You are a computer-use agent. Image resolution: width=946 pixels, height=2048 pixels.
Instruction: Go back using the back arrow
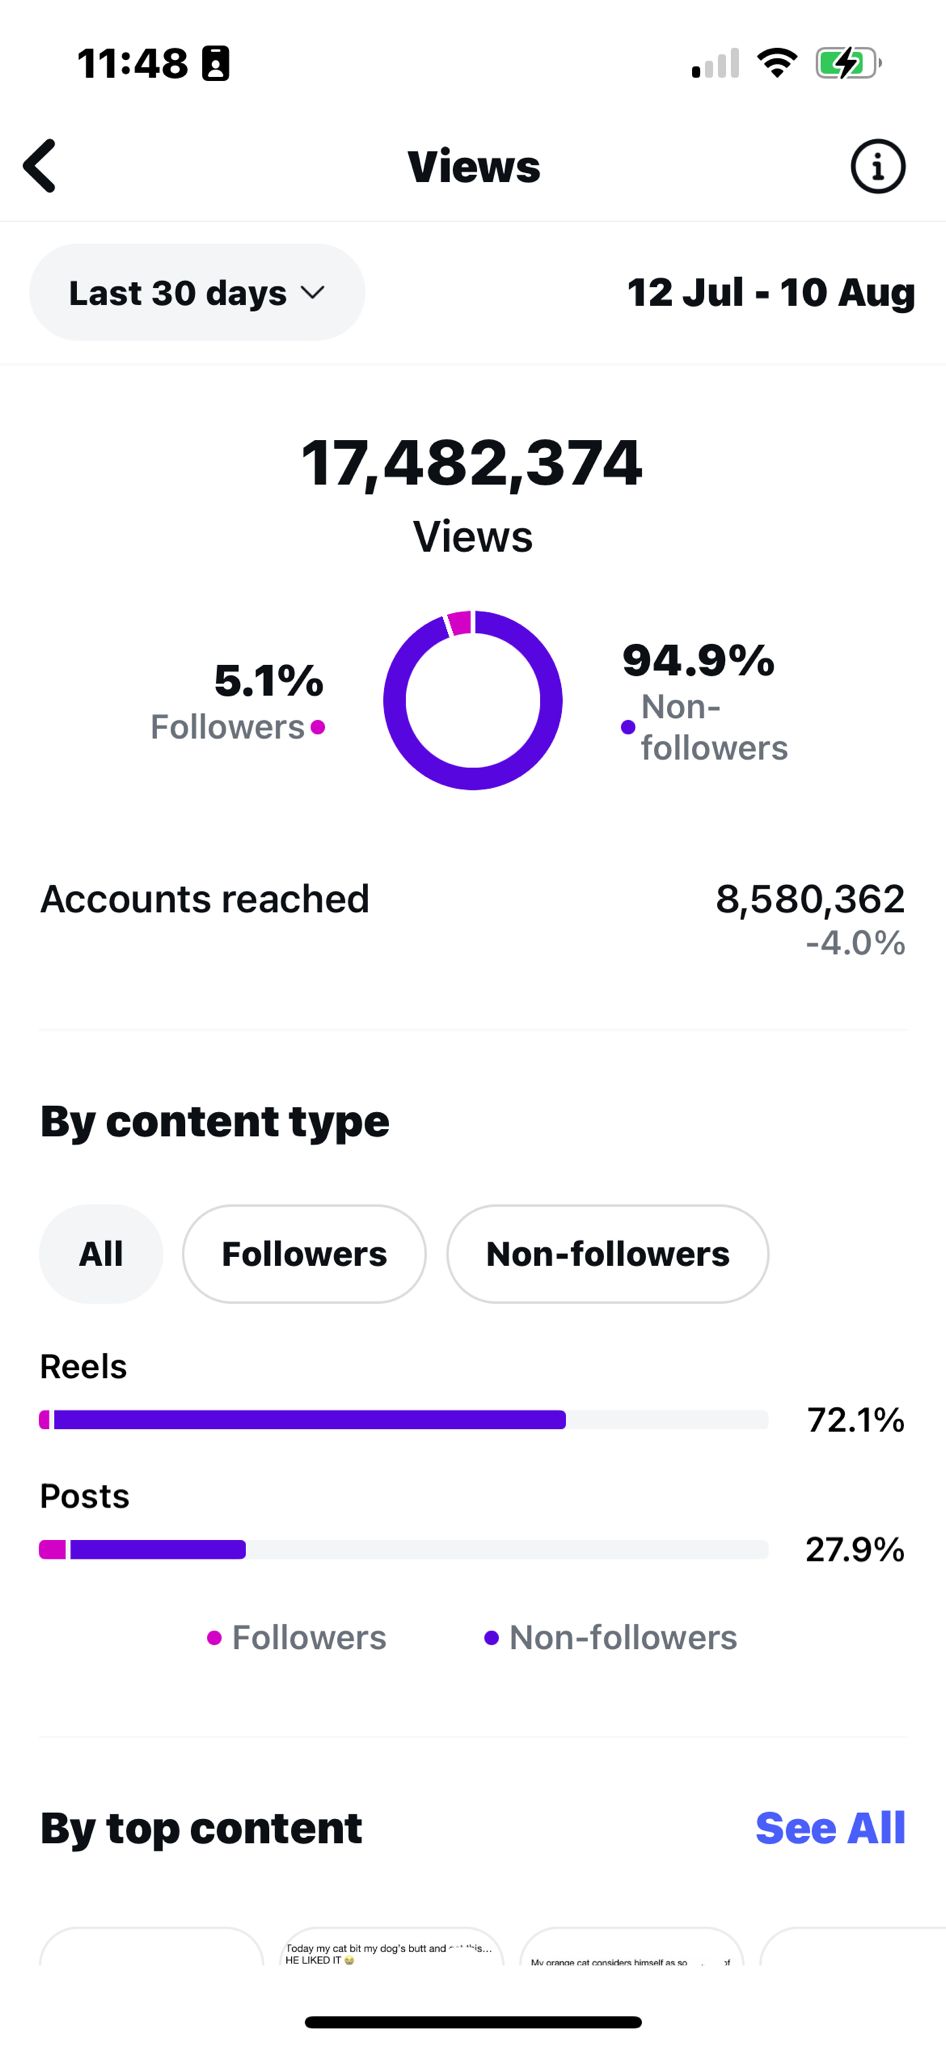(40, 166)
